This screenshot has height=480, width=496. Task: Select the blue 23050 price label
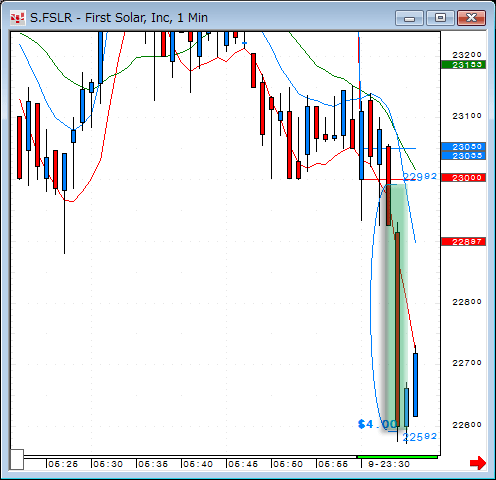pos(463,147)
